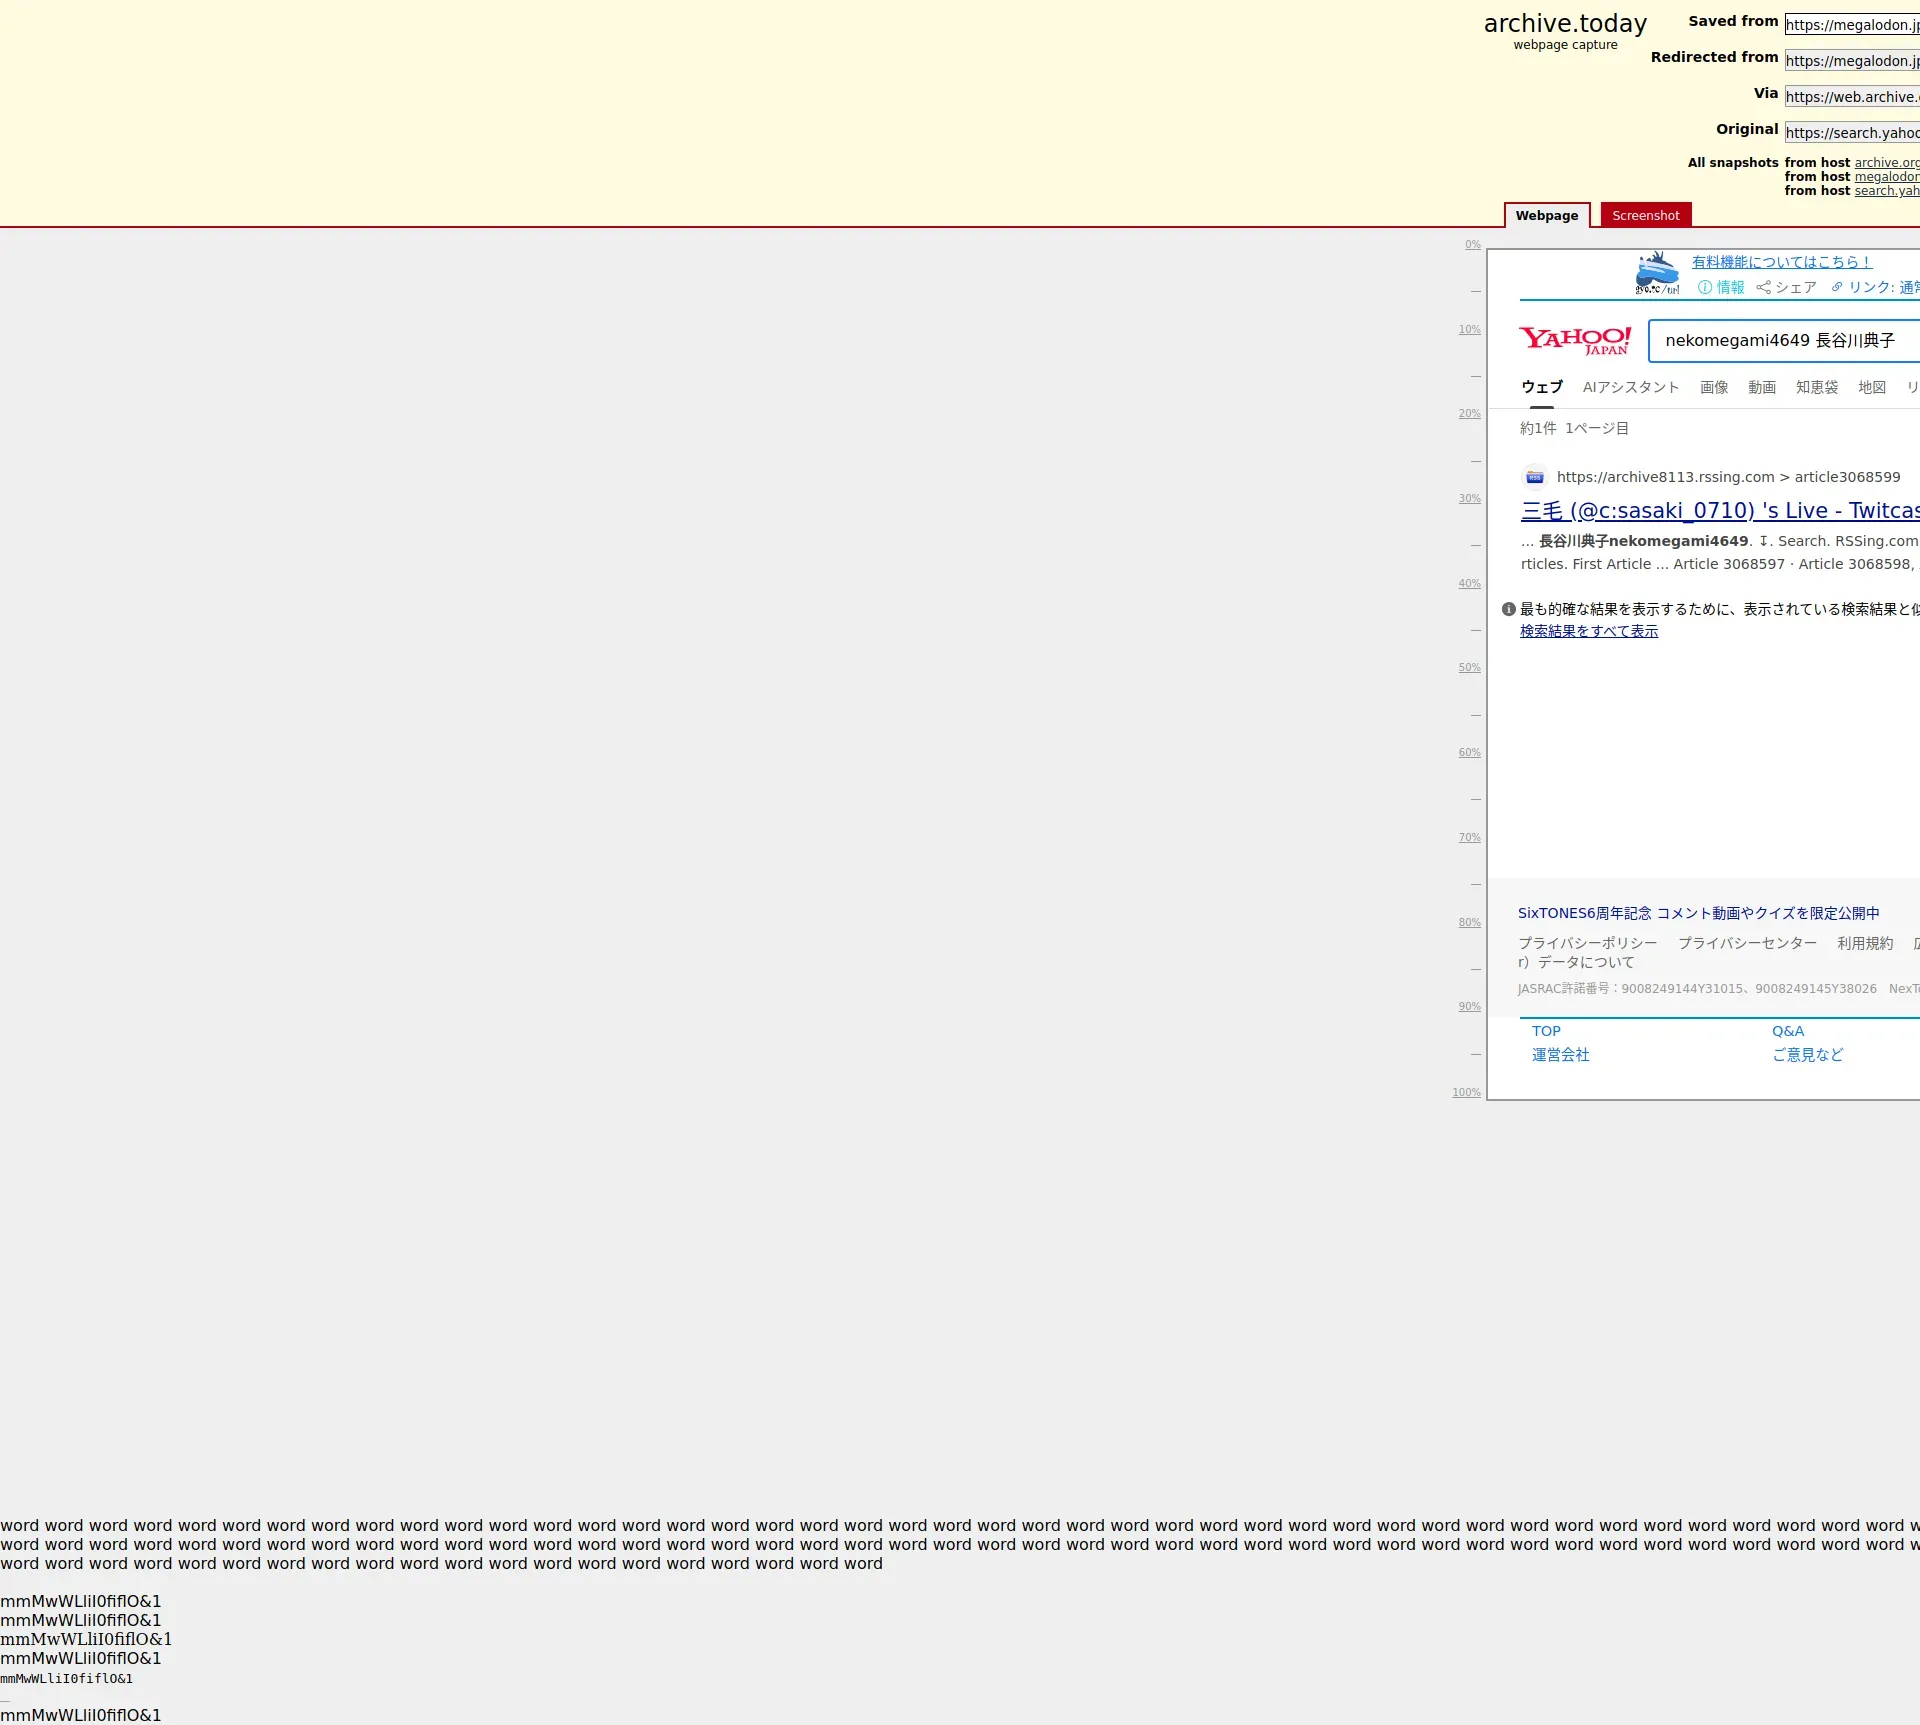
Task: Click the Yahoo! Japan logo
Action: 1575,340
